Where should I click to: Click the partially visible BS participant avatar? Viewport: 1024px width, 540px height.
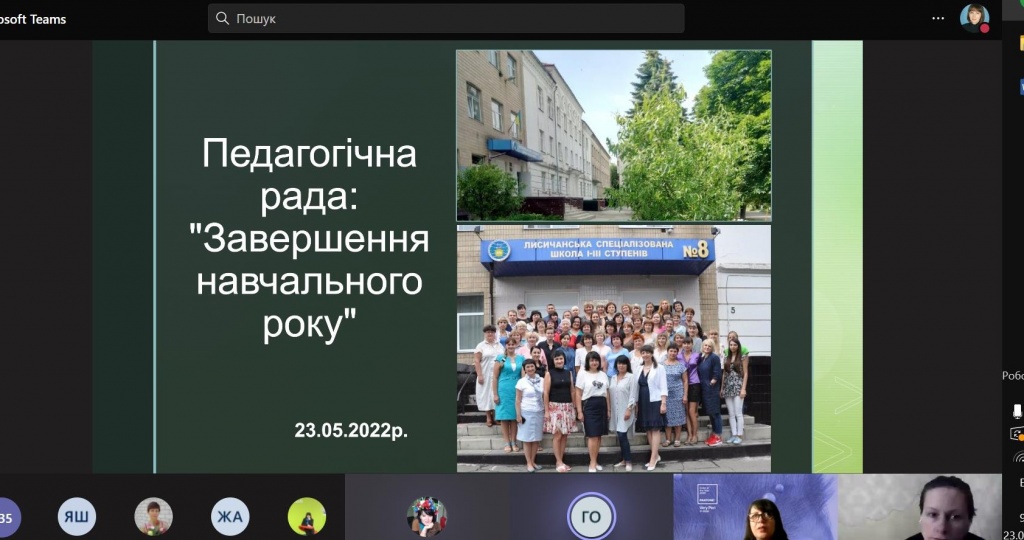click(x=6, y=516)
